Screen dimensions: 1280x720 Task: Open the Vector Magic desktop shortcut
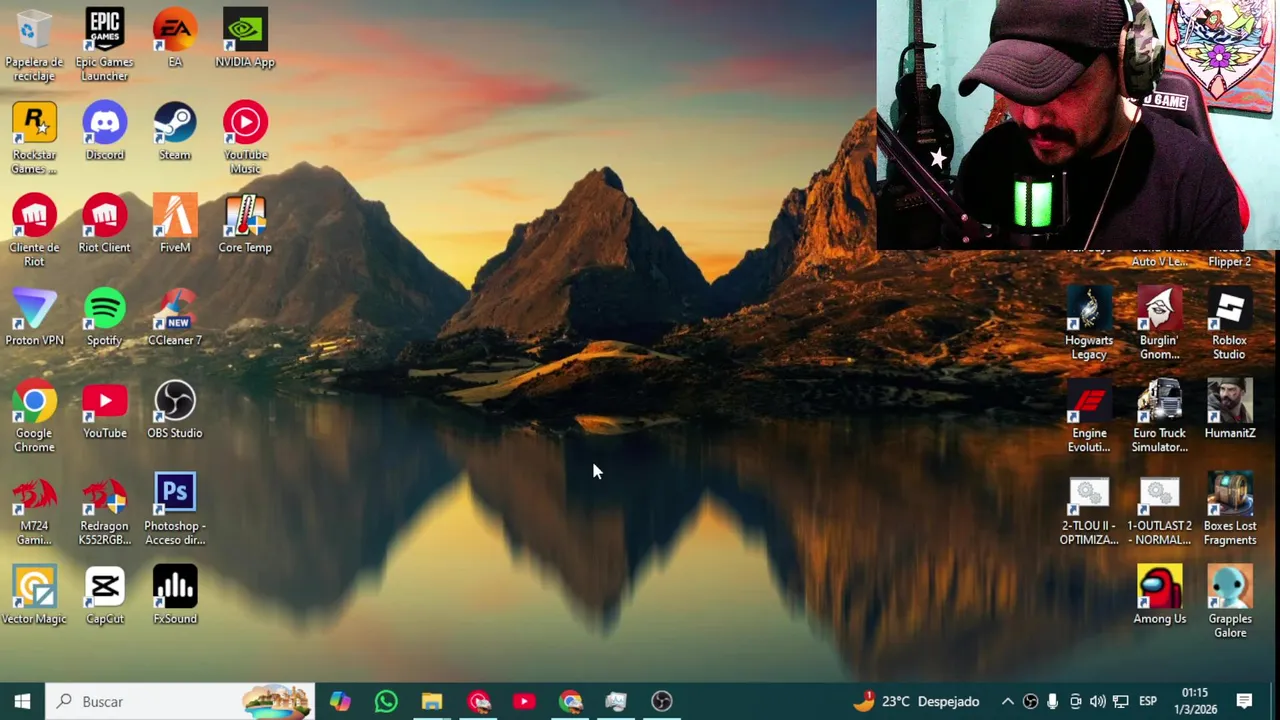34,597
